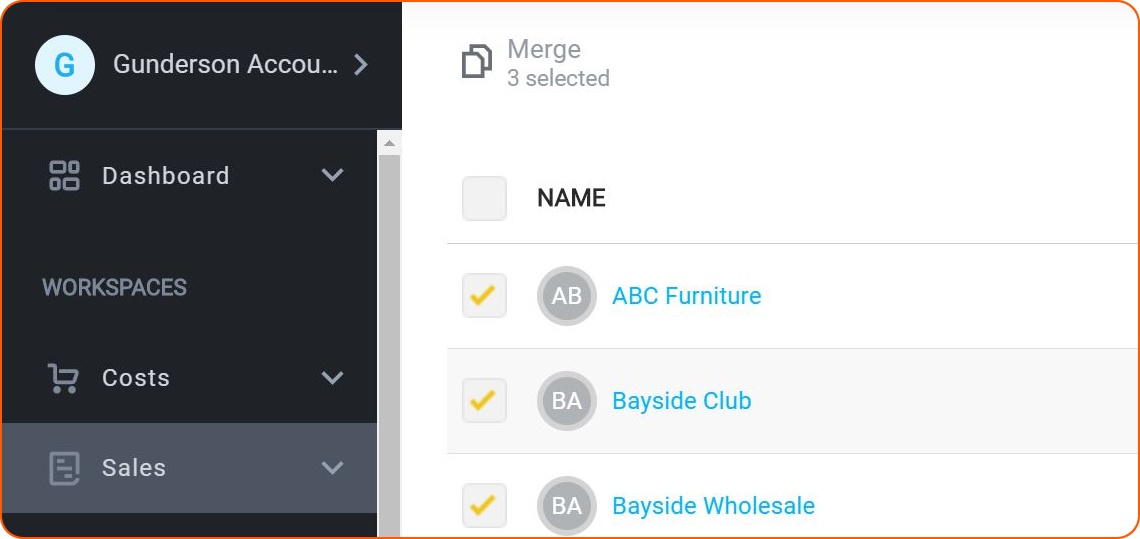Expand the Costs section chevron
The height and width of the screenshot is (539, 1140).
coord(332,378)
